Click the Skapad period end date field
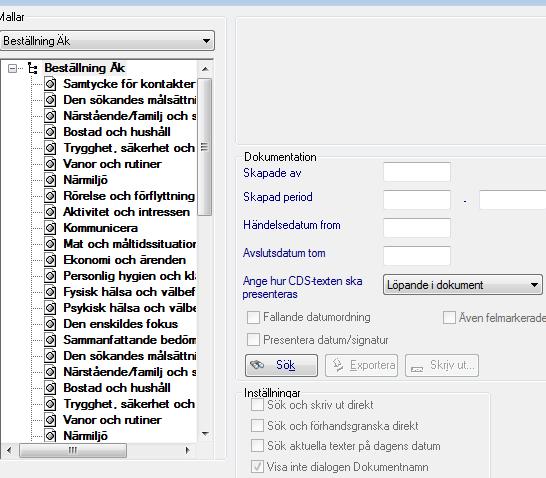Screen dimensions: 546x478 coord(513,200)
